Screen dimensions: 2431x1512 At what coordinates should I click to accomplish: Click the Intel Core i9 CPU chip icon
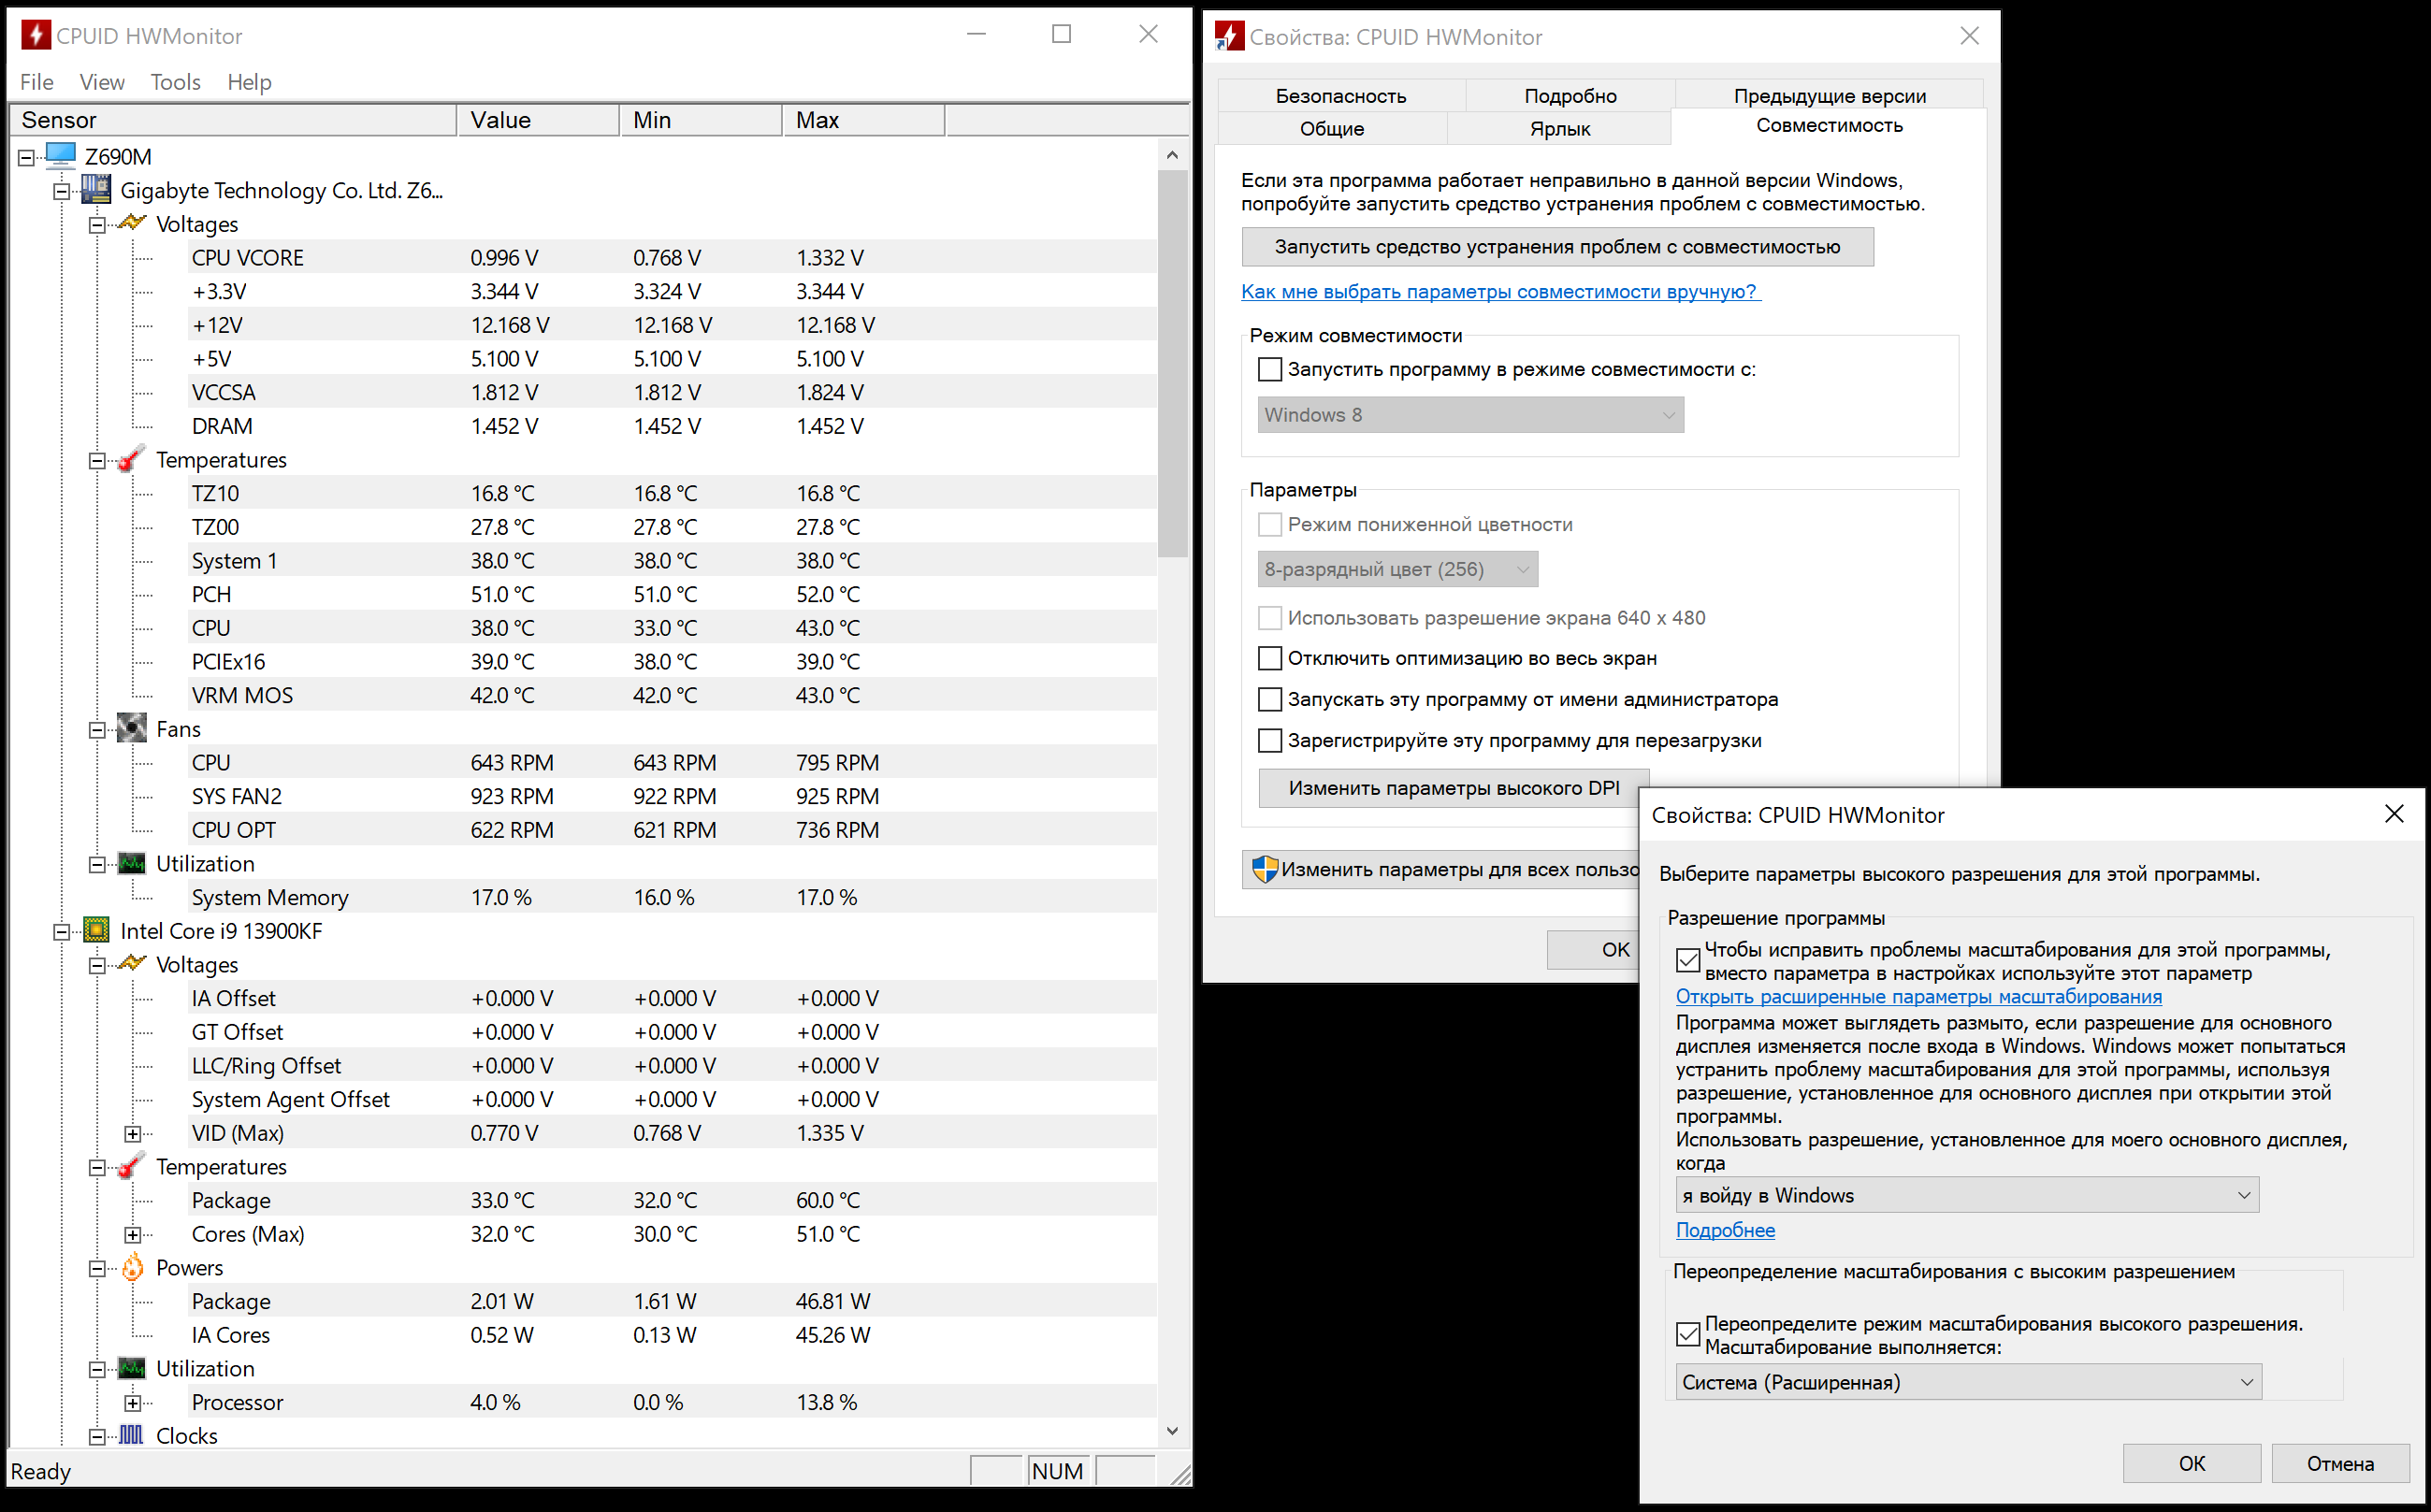point(96,930)
